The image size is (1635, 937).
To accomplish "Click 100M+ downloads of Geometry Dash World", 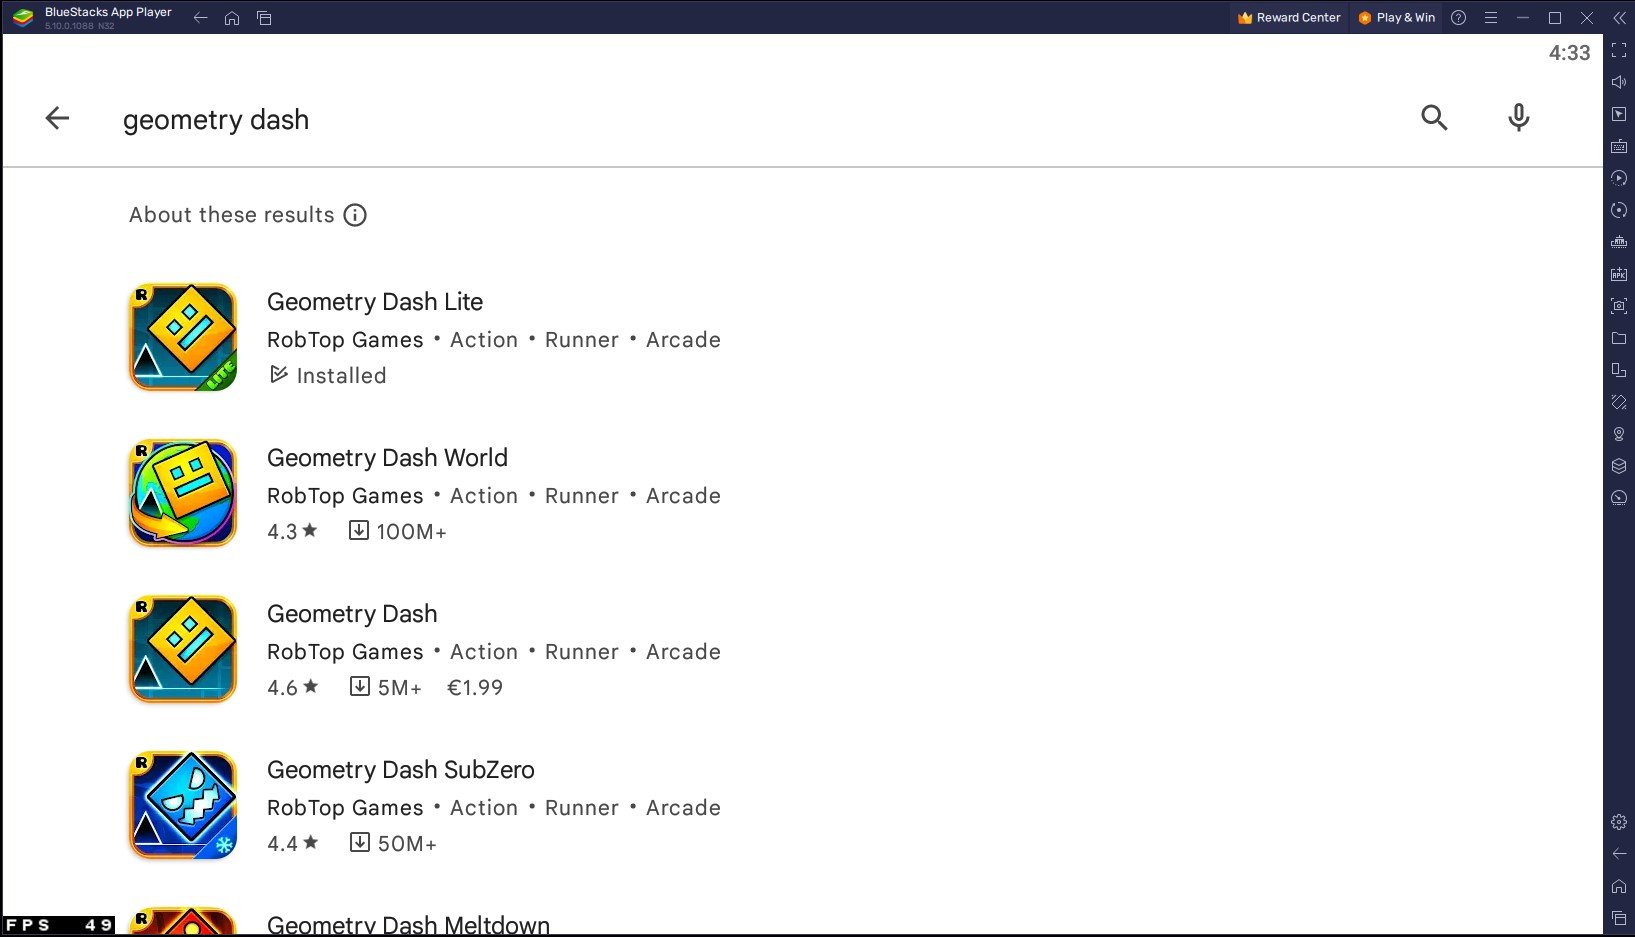I will pos(398,532).
